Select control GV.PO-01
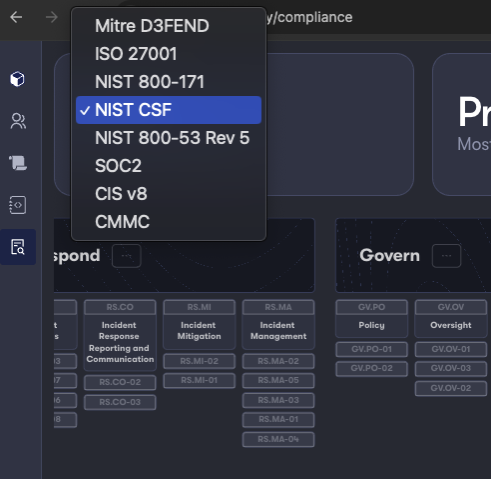 372,349
